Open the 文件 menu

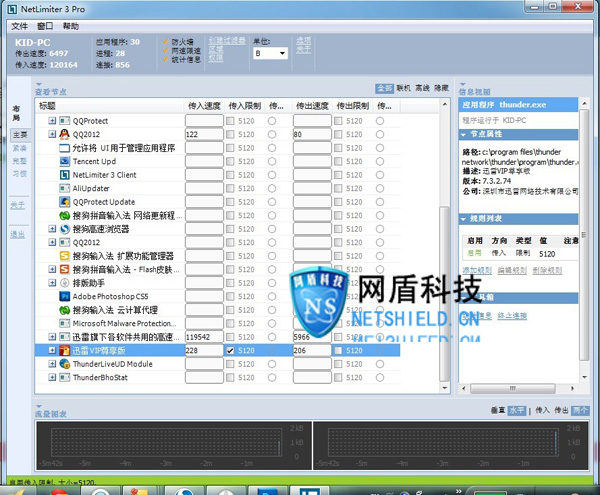[x=19, y=26]
